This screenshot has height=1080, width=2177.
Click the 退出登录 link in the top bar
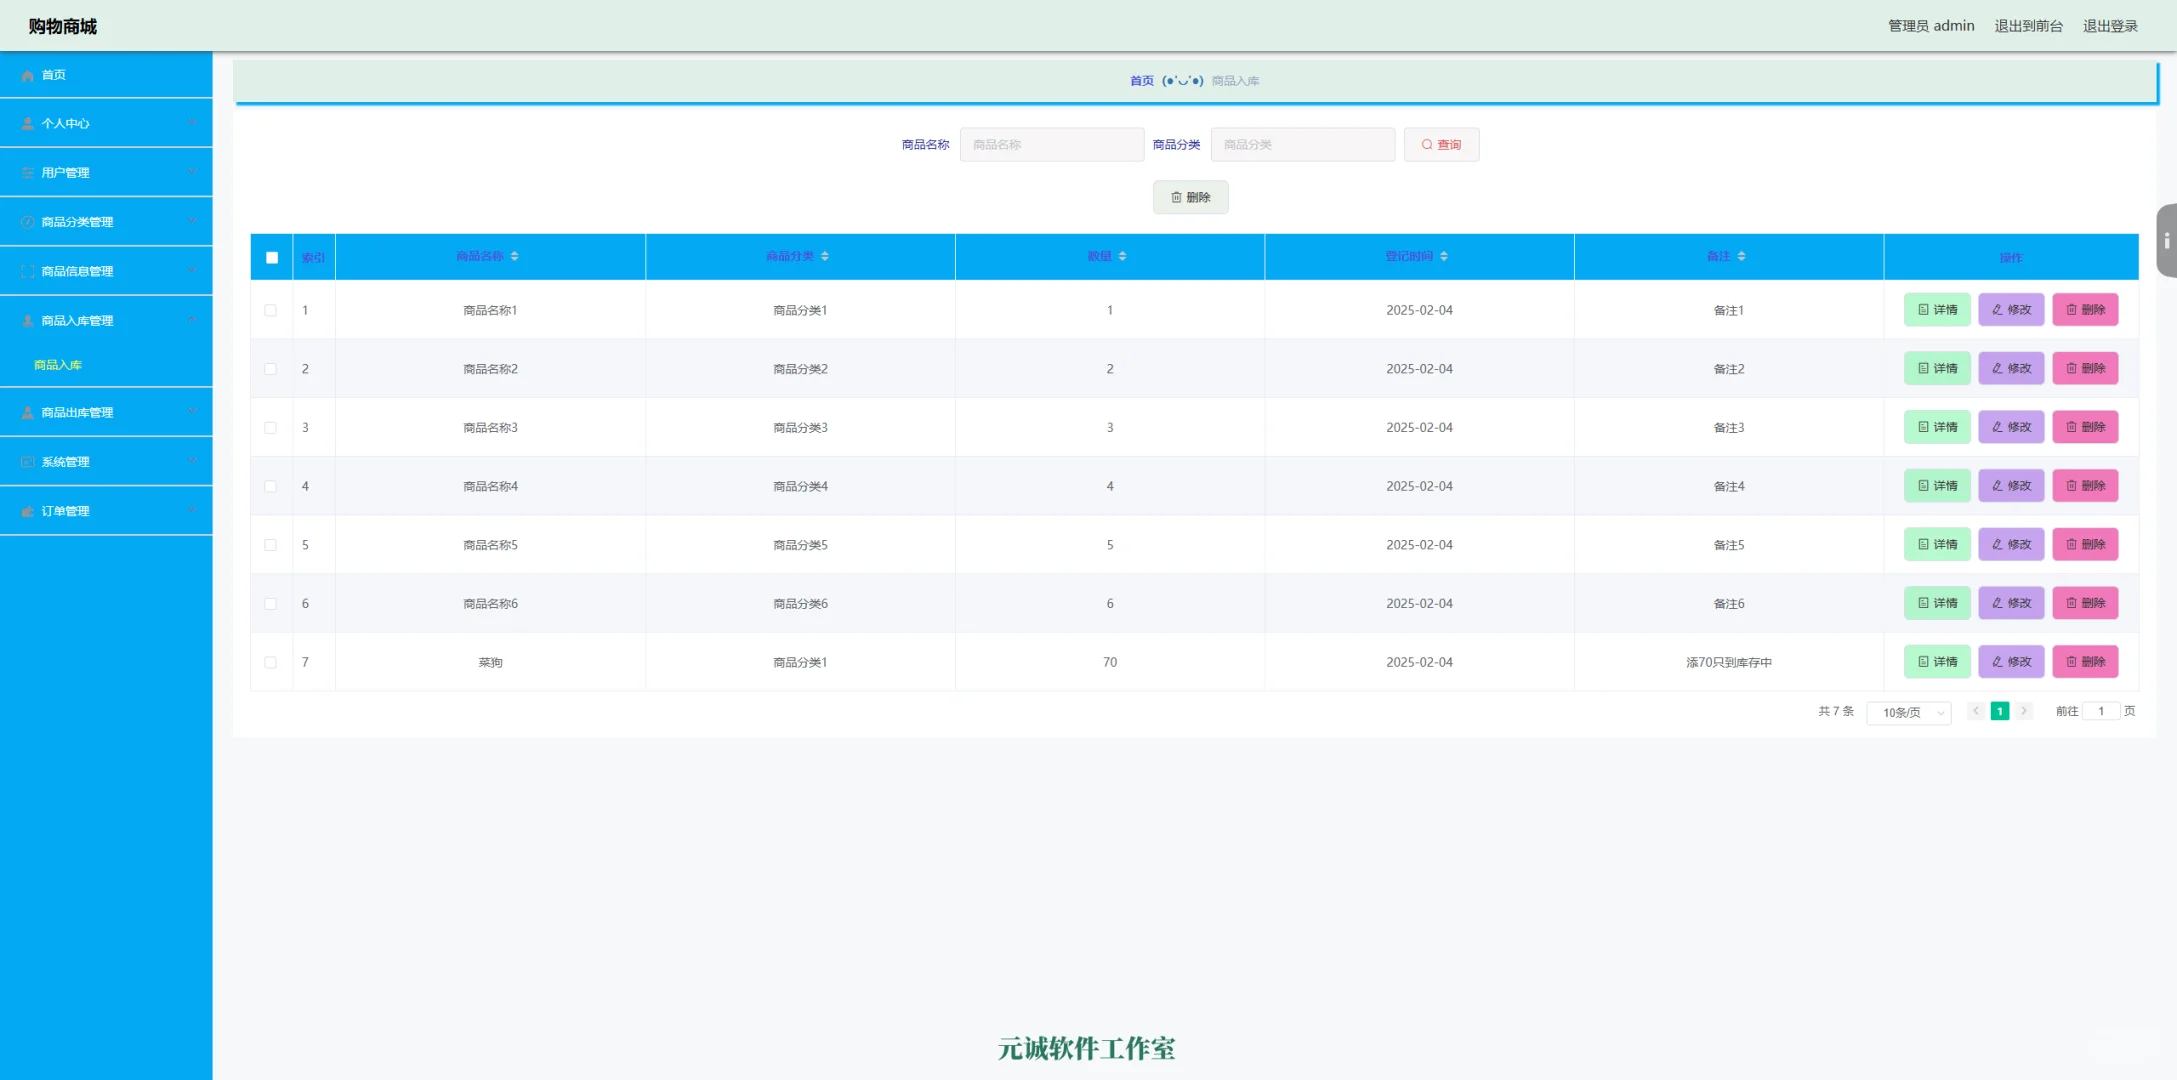[2109, 26]
